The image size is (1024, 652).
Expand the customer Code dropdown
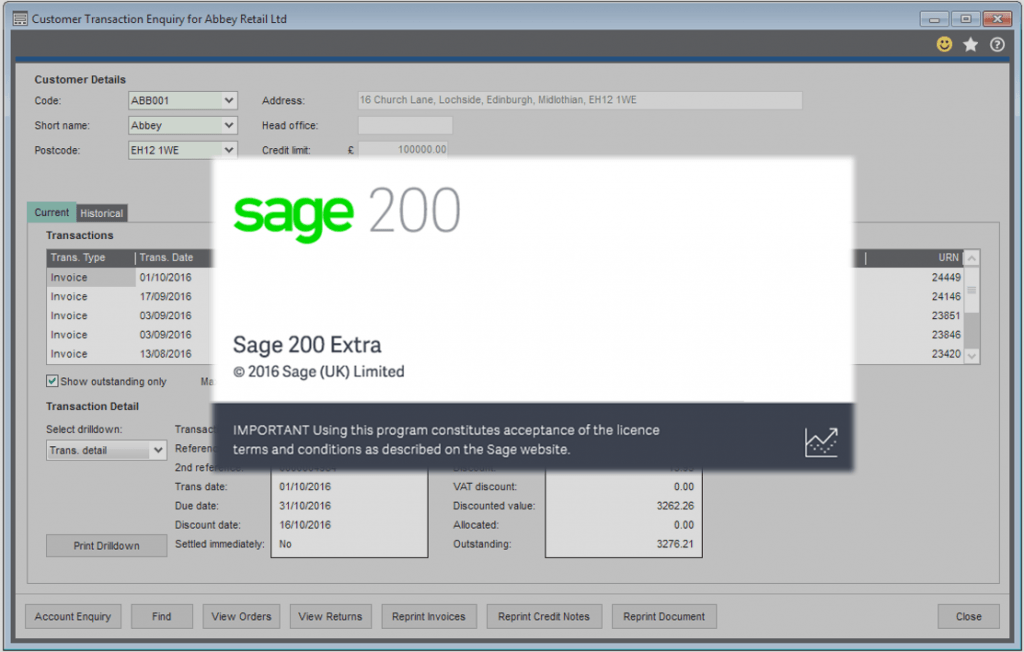click(x=229, y=101)
